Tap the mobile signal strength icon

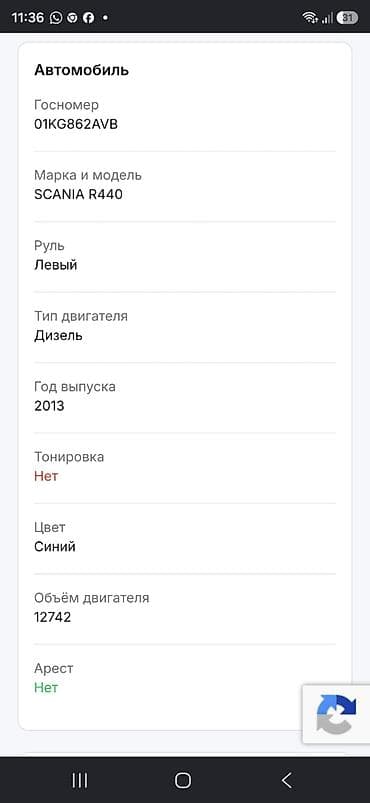(327, 17)
